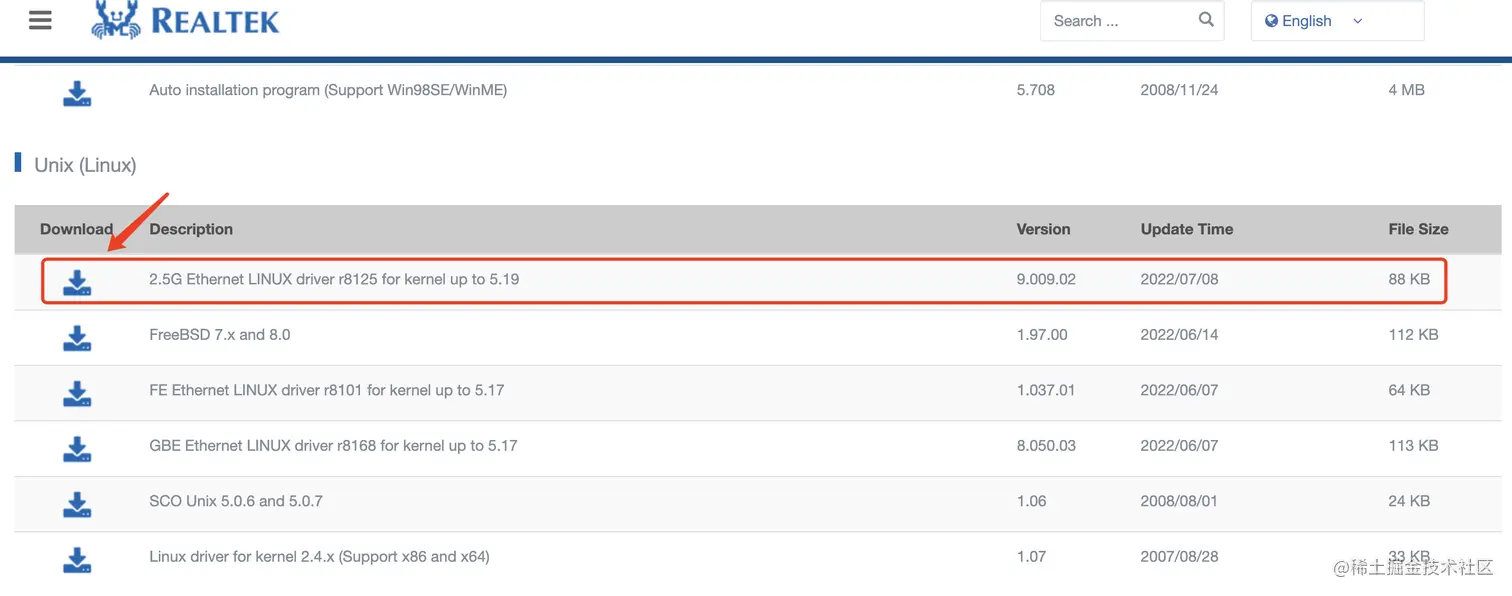Download the Linux kernel 2.4.x driver
Viewport: 1512px width, 596px height.
pos(77,560)
